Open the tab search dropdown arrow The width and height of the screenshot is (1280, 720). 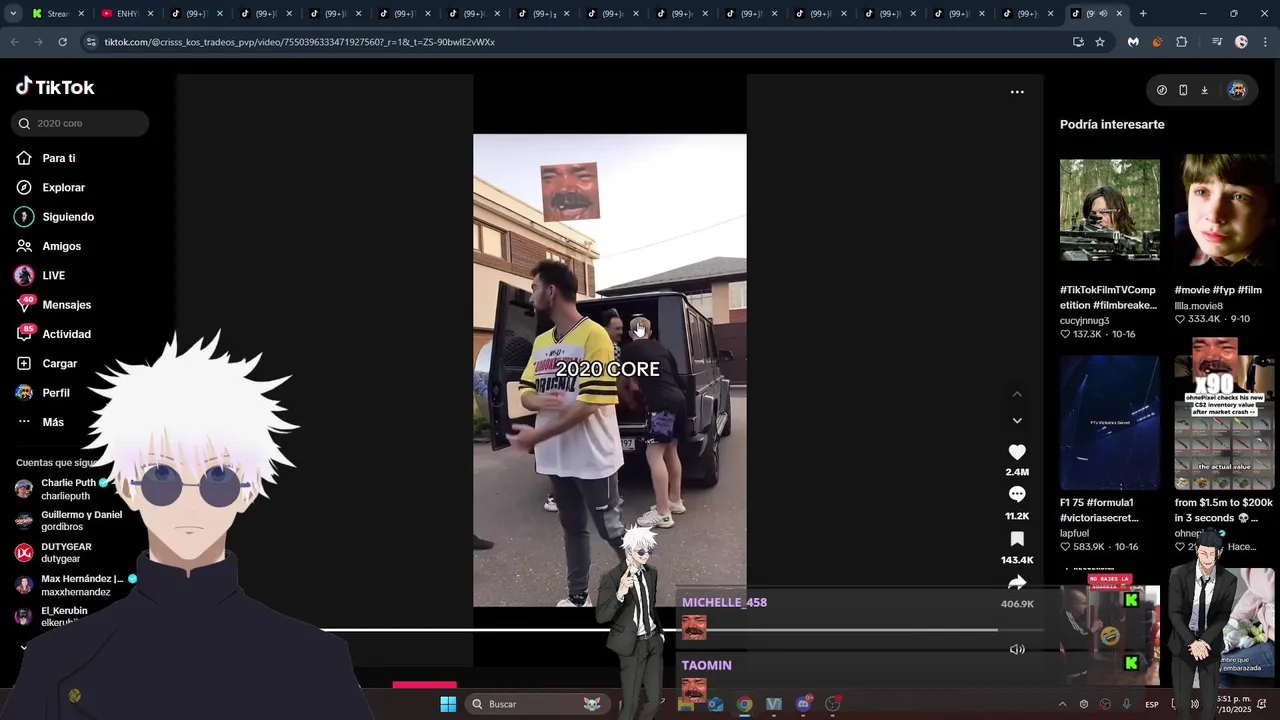coord(14,14)
